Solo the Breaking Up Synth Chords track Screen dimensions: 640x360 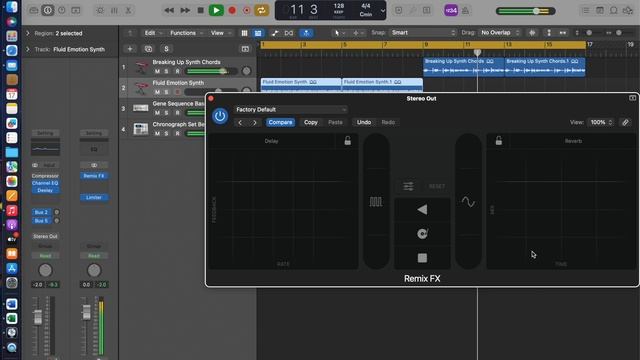[x=167, y=71]
